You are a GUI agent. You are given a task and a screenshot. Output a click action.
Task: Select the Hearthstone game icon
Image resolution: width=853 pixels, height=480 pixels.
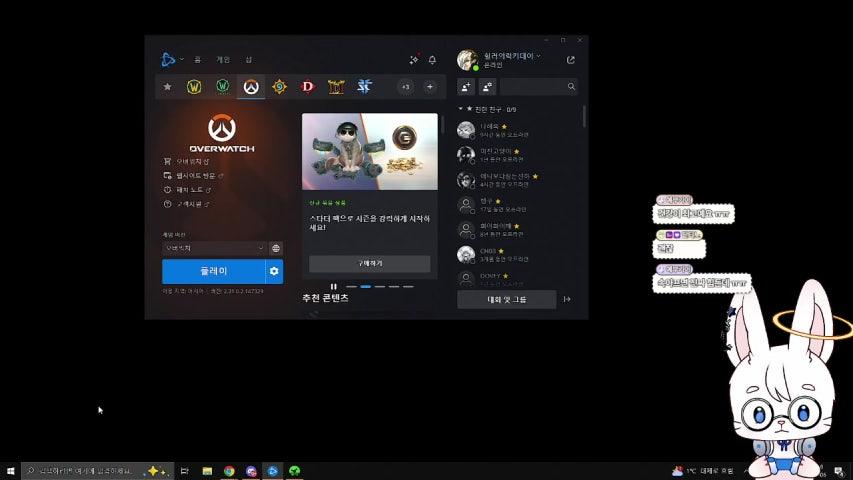(x=279, y=87)
